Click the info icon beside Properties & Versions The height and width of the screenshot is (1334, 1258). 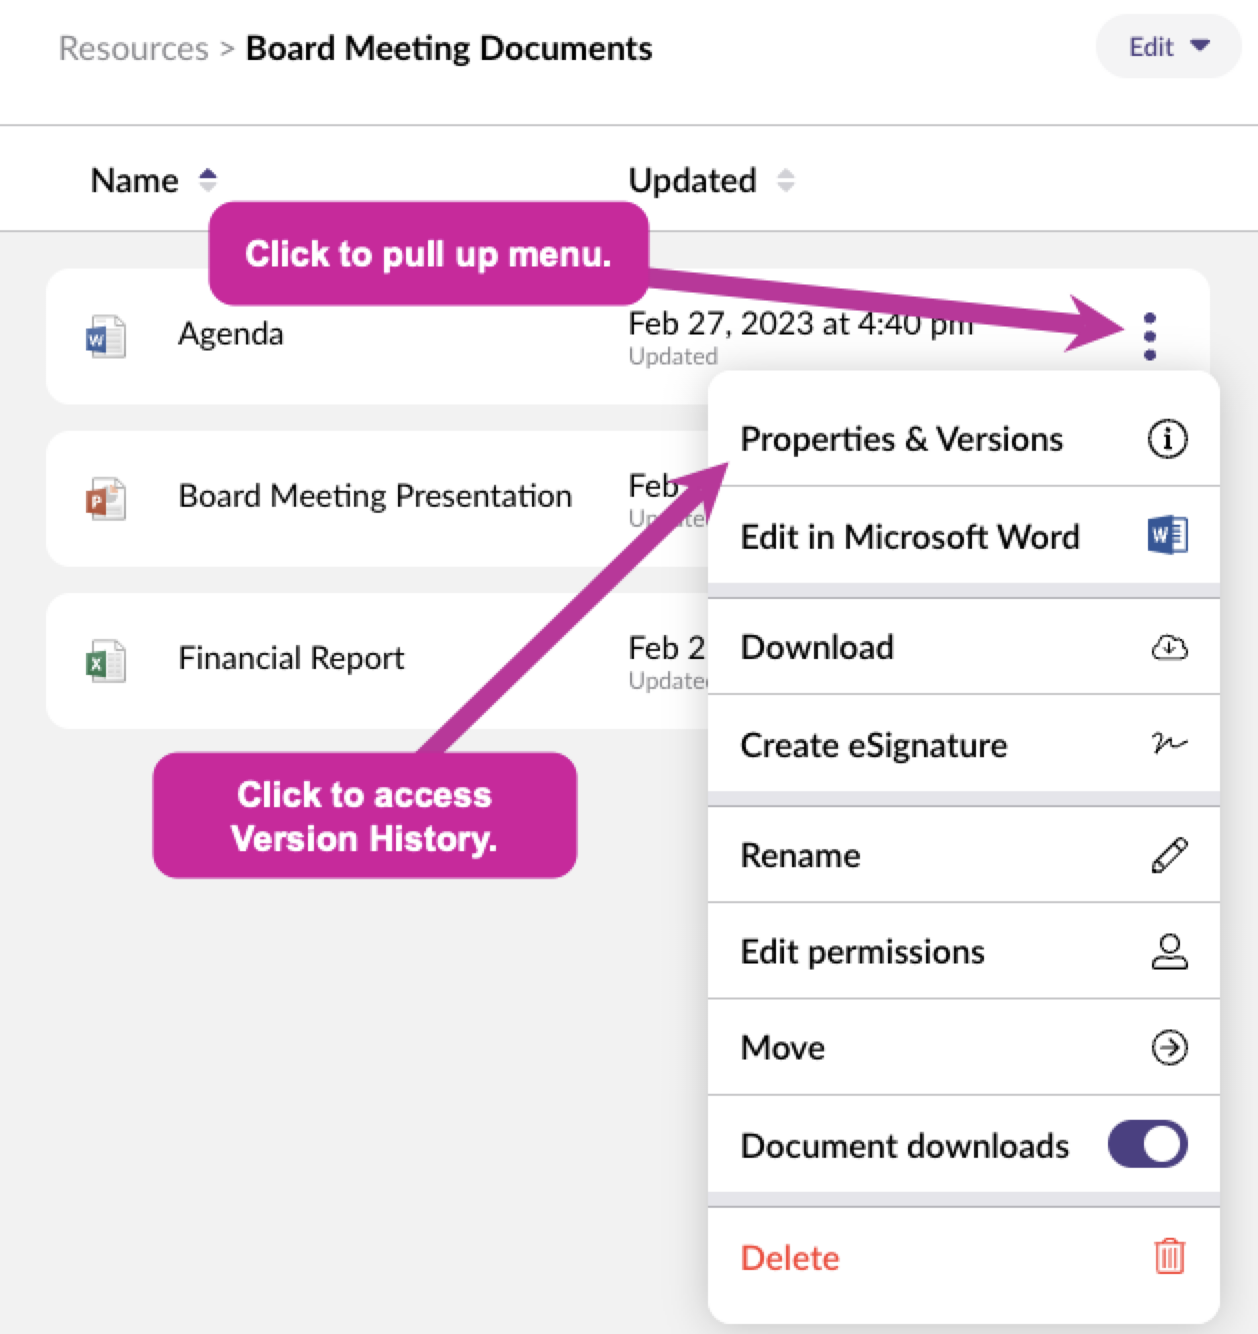click(1167, 439)
